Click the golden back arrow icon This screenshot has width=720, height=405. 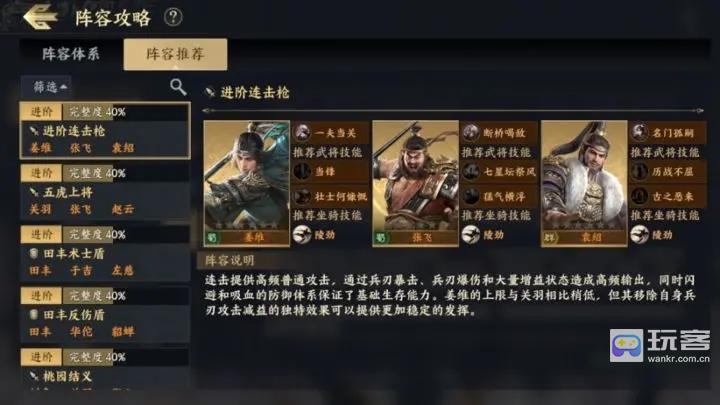(x=40, y=17)
